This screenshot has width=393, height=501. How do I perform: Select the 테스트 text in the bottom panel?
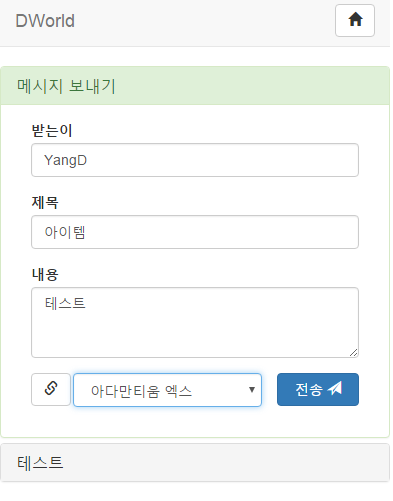click(x=40, y=463)
